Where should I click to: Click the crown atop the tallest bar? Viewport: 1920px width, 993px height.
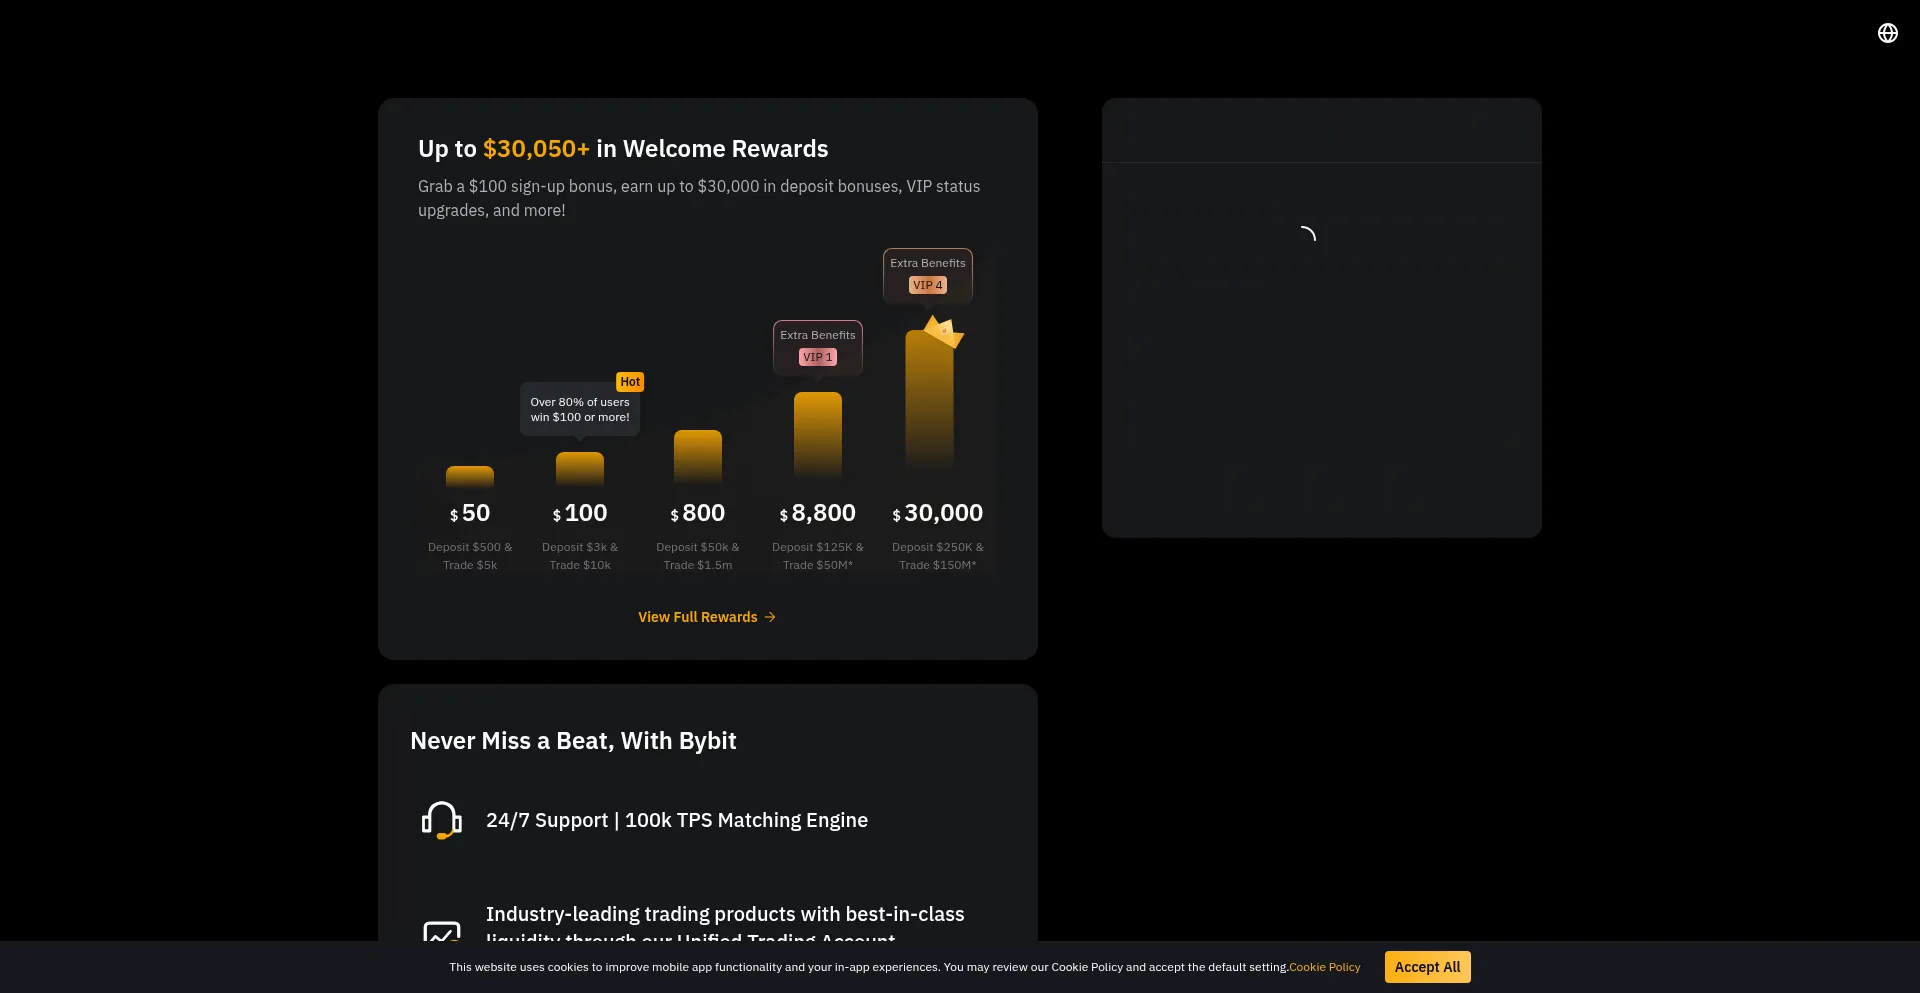(943, 331)
